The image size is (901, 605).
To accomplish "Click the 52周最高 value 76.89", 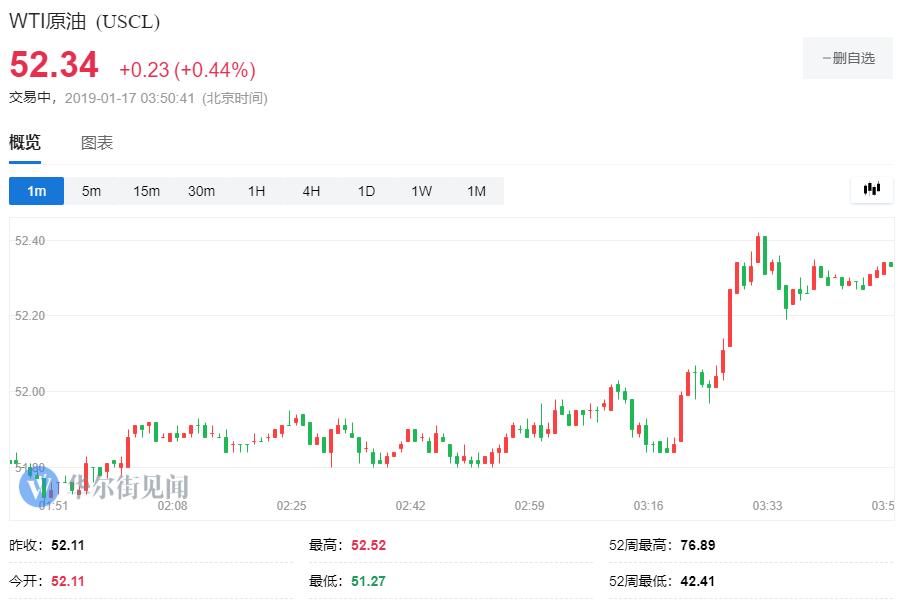I will [695, 545].
